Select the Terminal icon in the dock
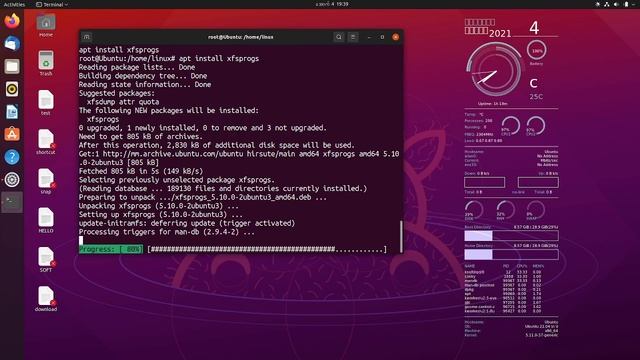The image size is (640, 360). coord(12,202)
